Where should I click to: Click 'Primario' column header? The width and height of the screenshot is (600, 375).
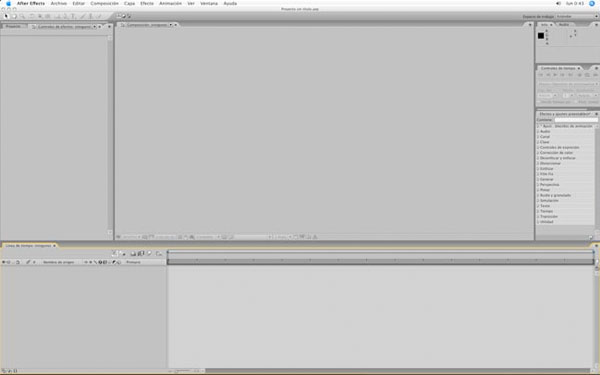134,262
